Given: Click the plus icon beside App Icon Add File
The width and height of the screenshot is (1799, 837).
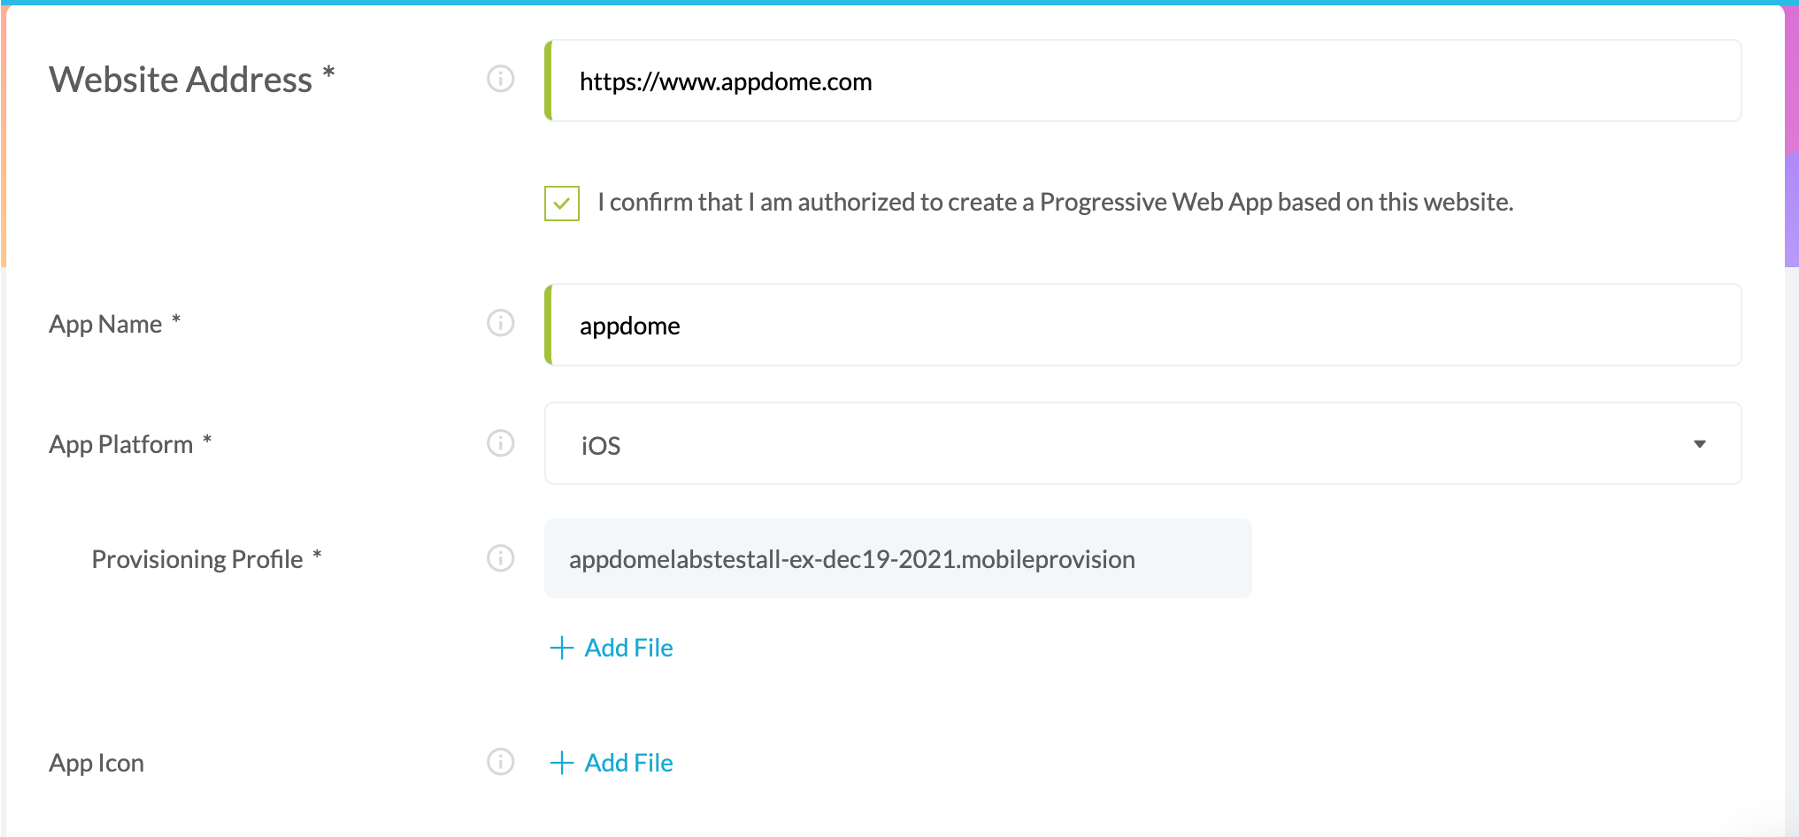Looking at the screenshot, I should pyautogui.click(x=562, y=762).
